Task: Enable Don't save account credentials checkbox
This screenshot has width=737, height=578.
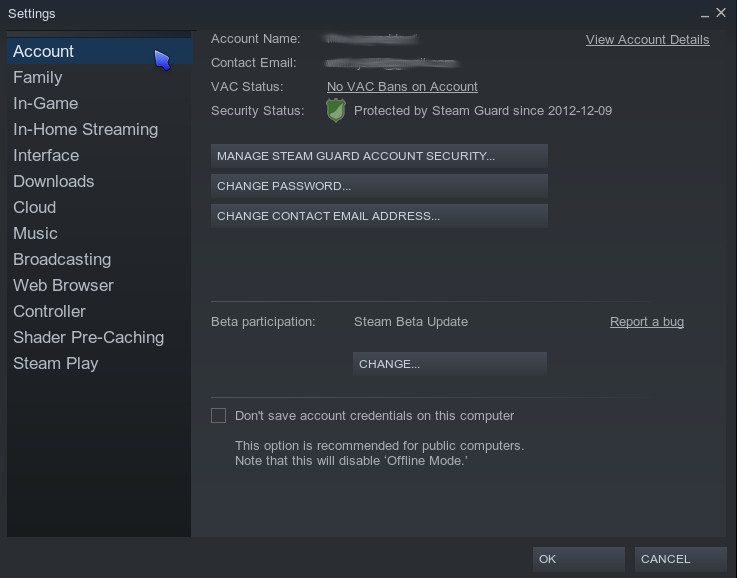Action: [218, 415]
